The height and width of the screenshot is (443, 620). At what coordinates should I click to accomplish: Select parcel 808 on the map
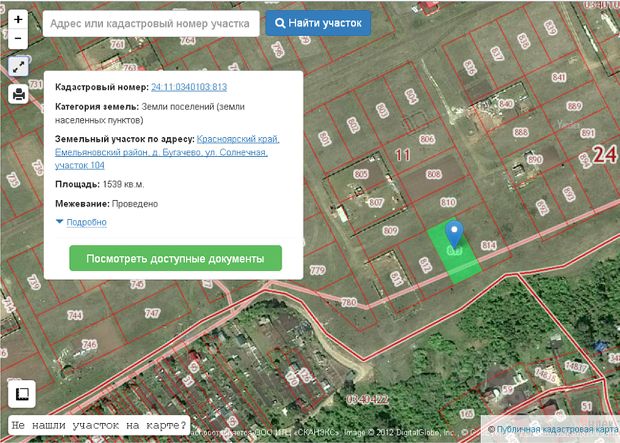tap(432, 174)
